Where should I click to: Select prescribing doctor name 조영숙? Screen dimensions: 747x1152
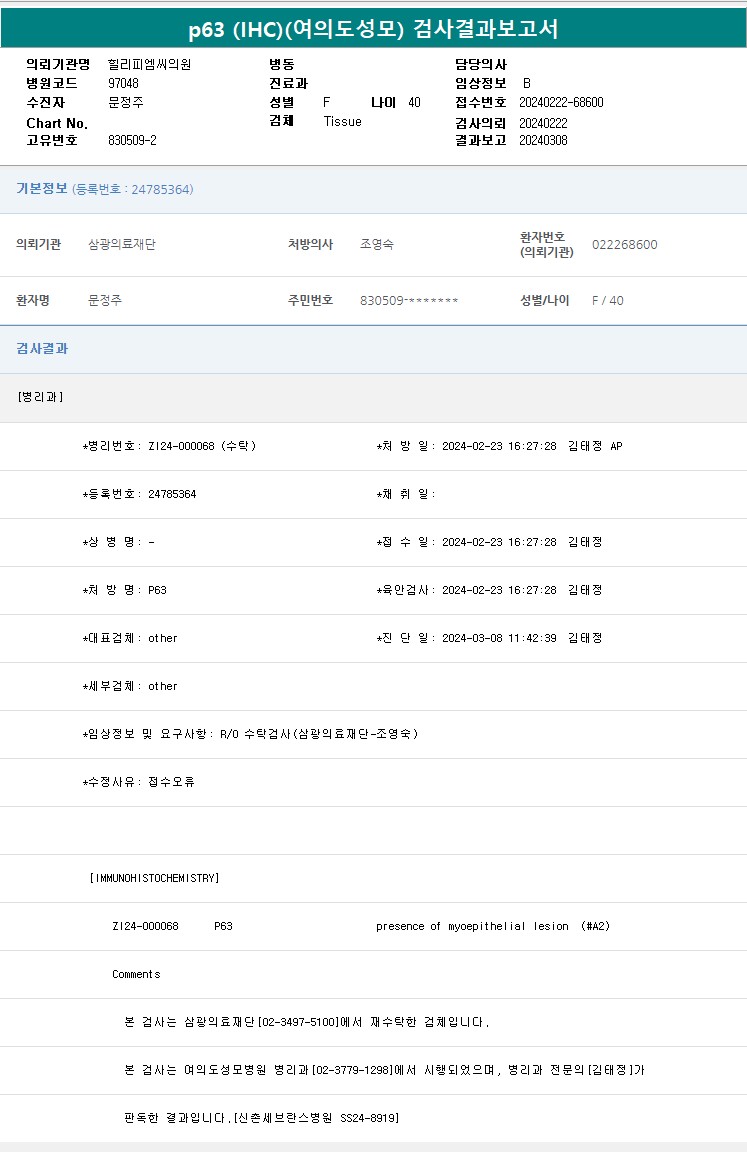[x=377, y=245]
